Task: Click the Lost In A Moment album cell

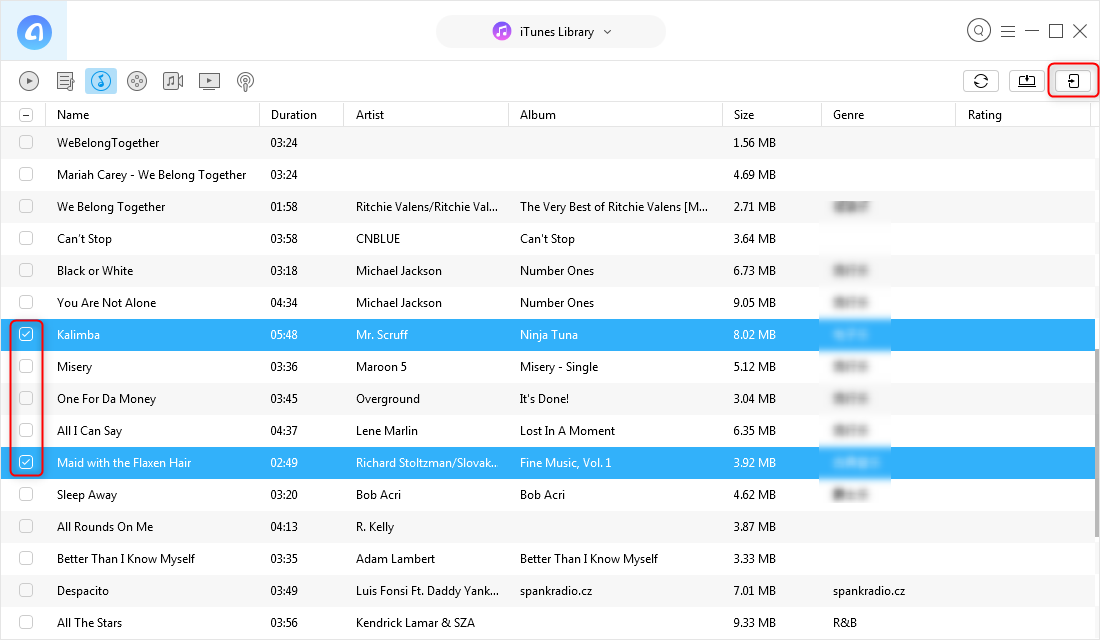Action: (x=568, y=431)
